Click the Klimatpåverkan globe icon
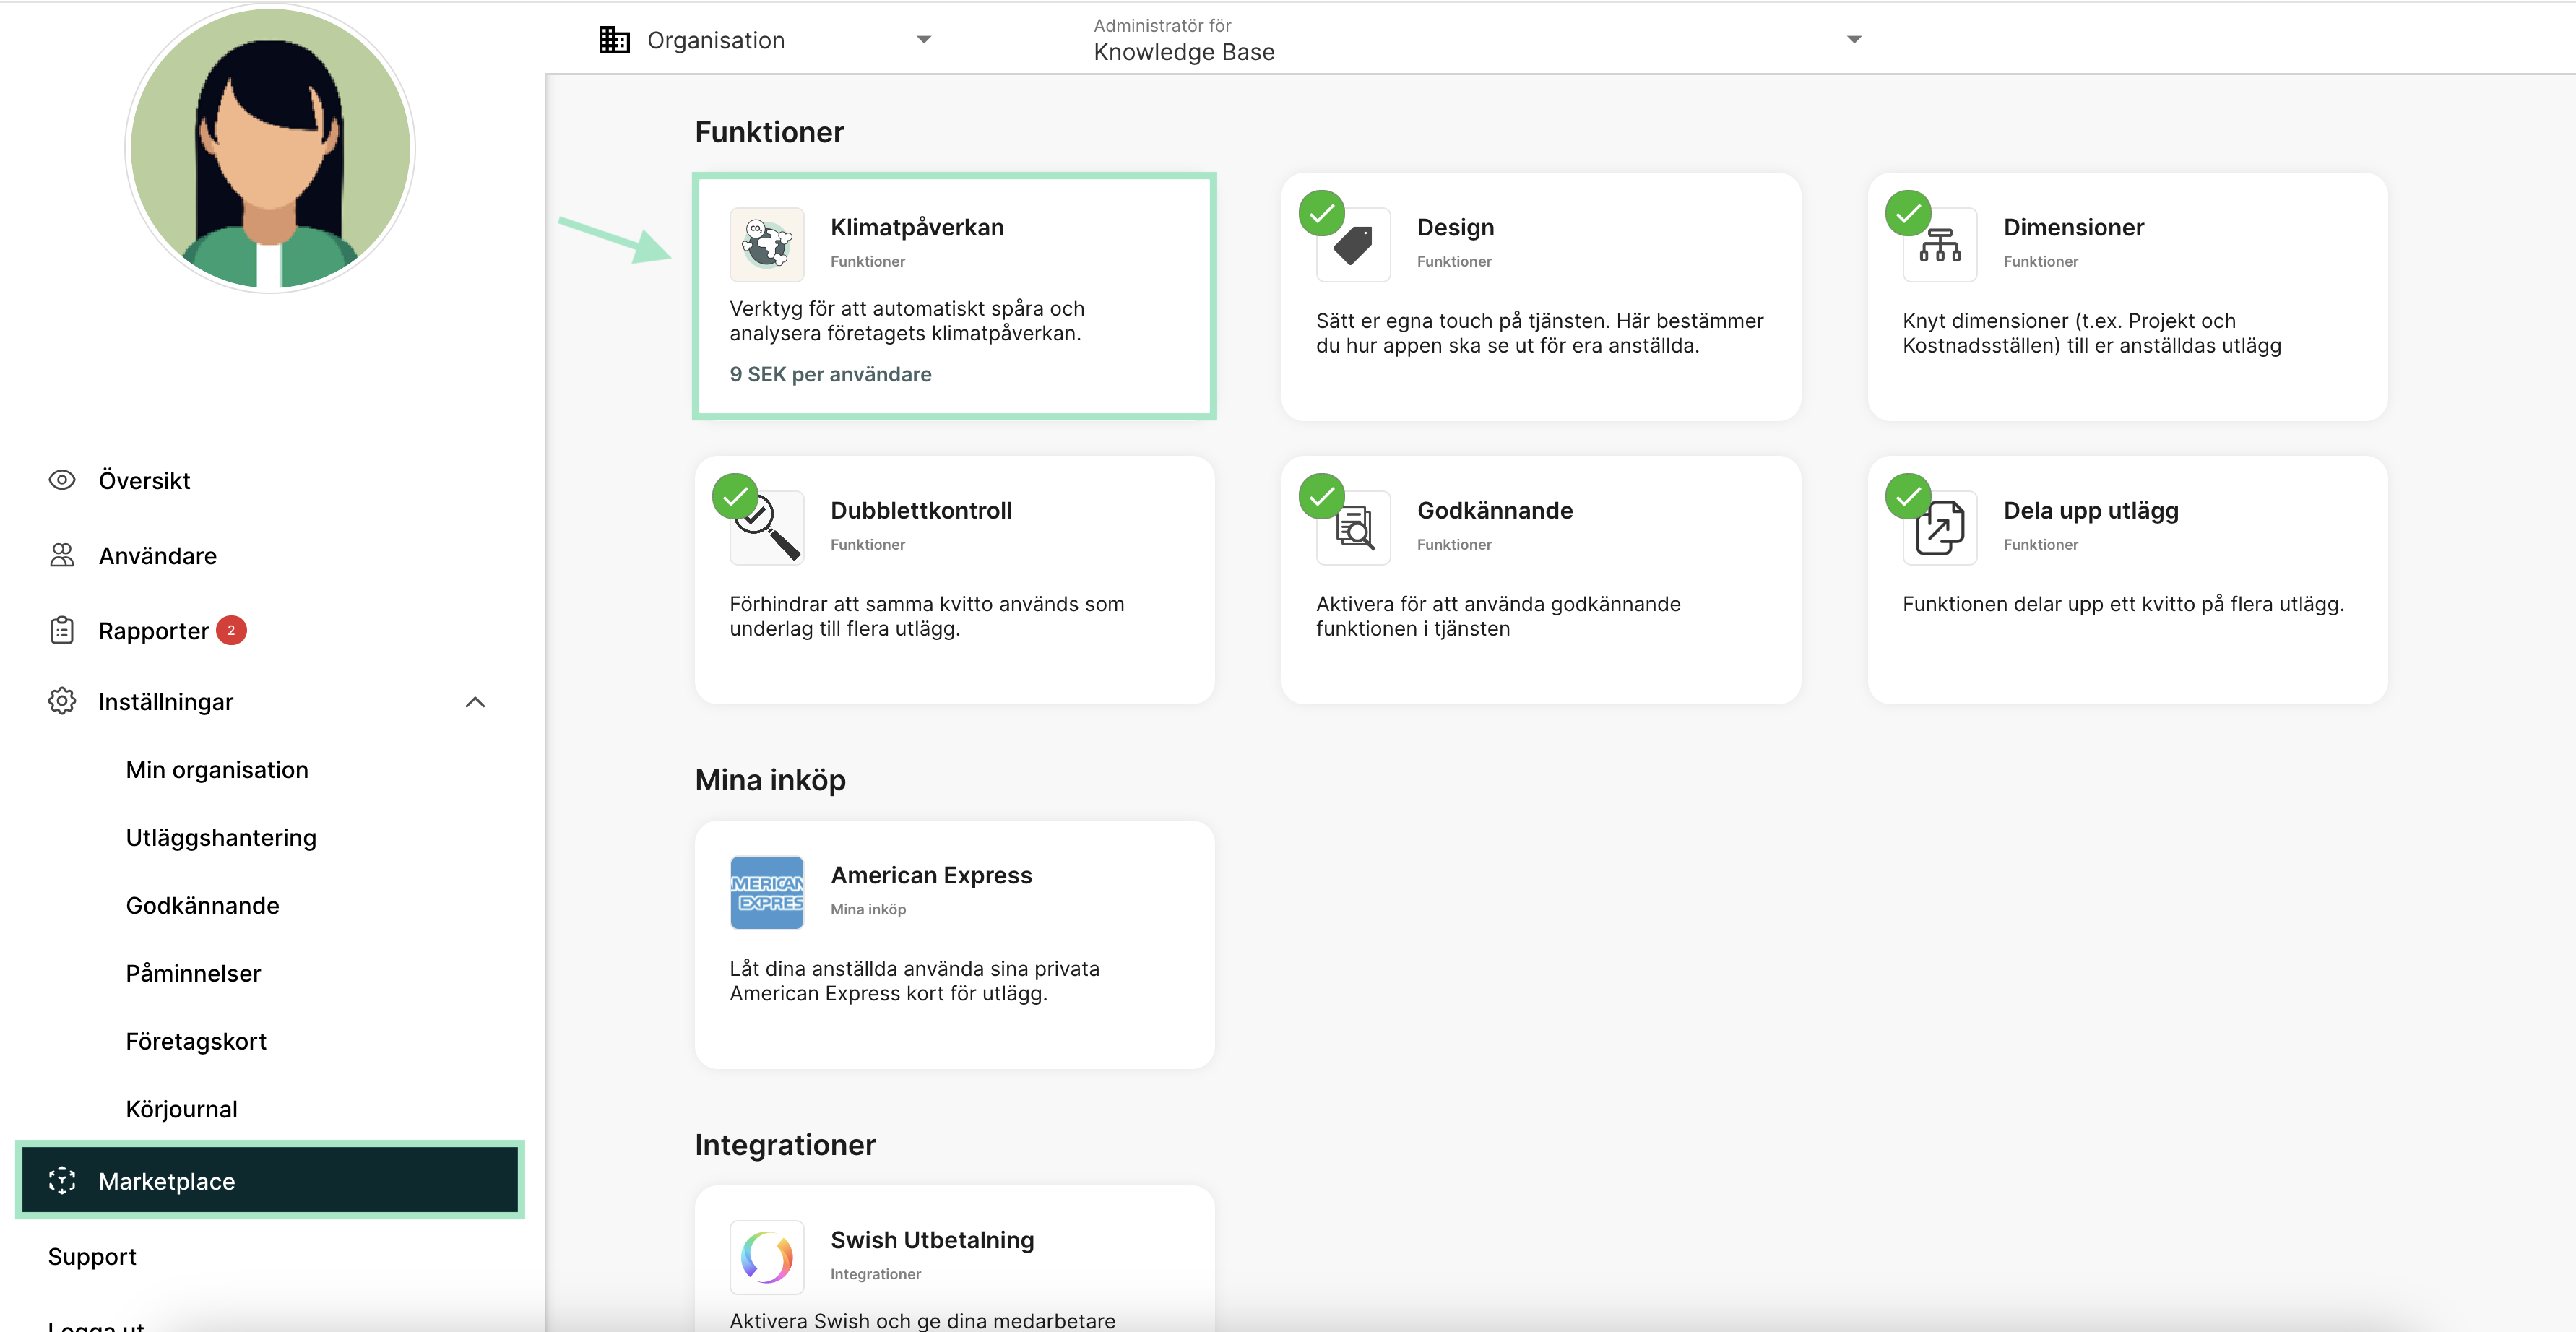Image resolution: width=2576 pixels, height=1332 pixels. point(767,244)
